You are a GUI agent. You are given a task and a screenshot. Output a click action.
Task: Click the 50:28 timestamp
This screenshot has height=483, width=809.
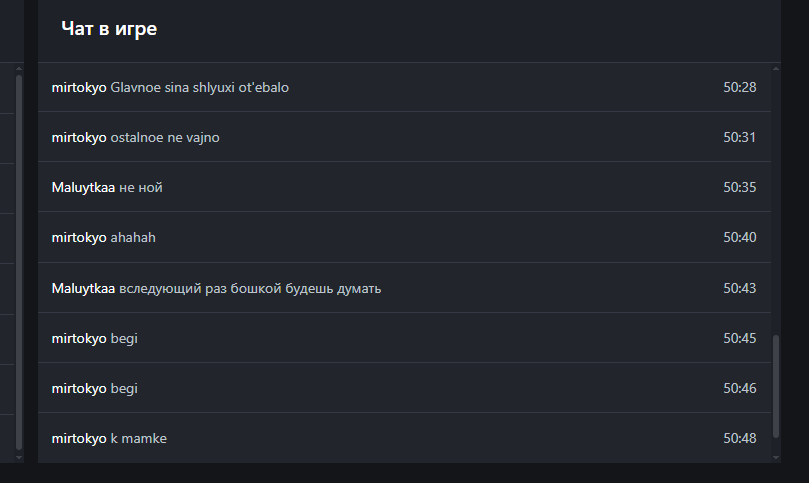click(x=739, y=87)
